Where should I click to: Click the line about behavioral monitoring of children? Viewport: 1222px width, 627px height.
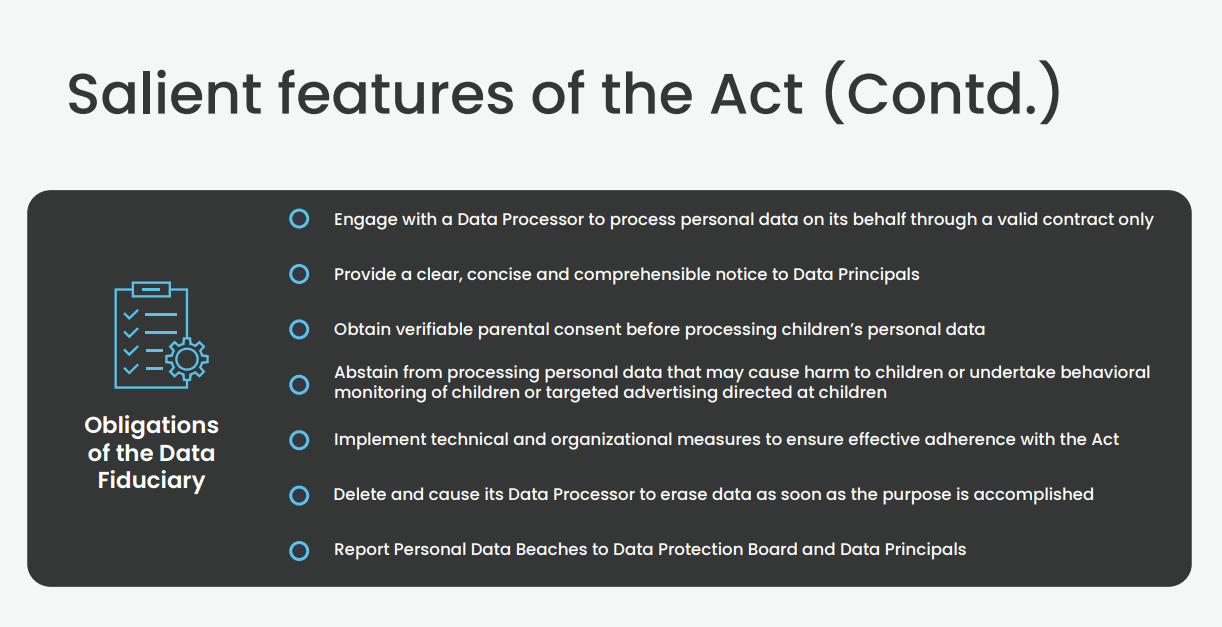pyautogui.click(x=742, y=372)
